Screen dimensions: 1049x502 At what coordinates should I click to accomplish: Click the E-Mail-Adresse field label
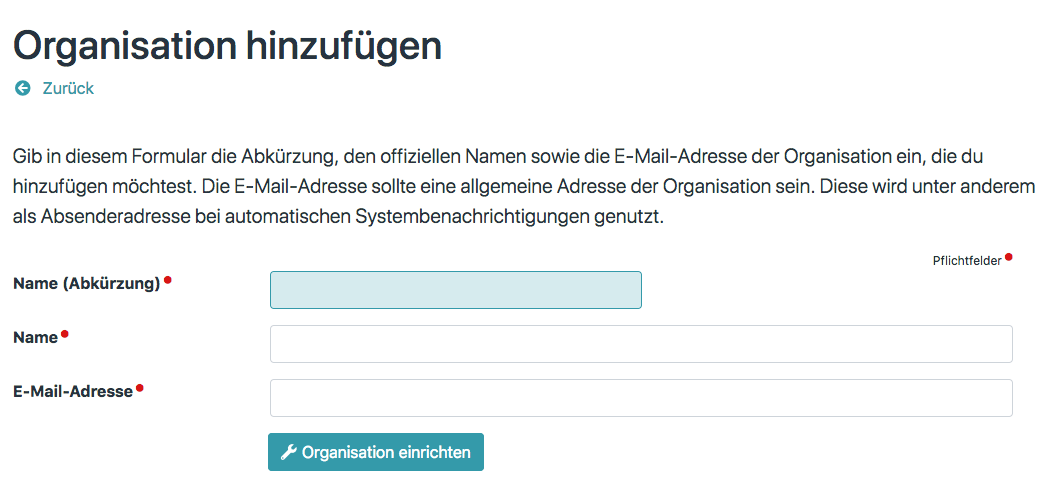(73, 392)
